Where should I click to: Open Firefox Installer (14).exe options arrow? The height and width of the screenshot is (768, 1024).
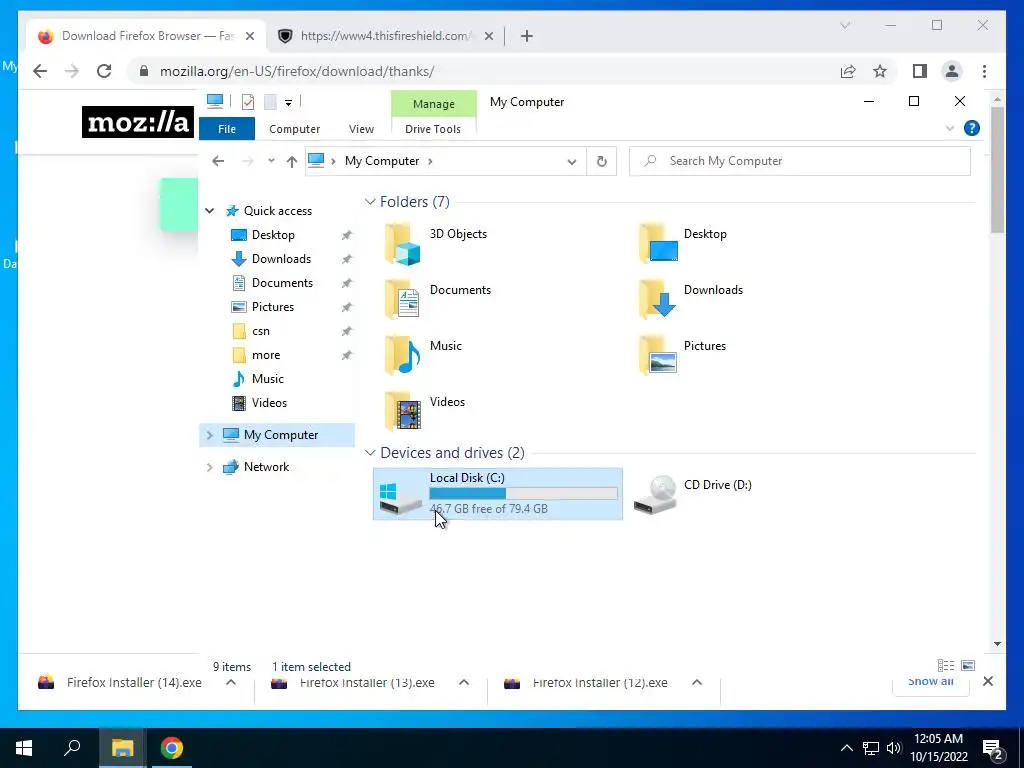coord(231,682)
